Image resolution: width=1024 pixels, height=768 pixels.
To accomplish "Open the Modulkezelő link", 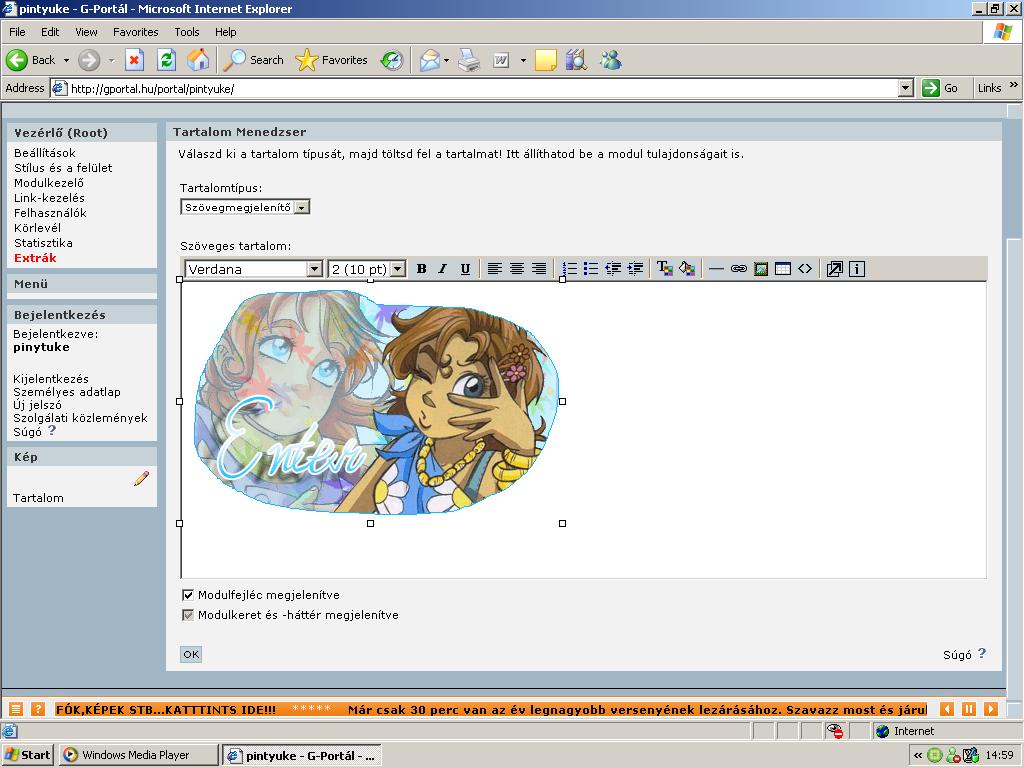I will [x=49, y=183].
